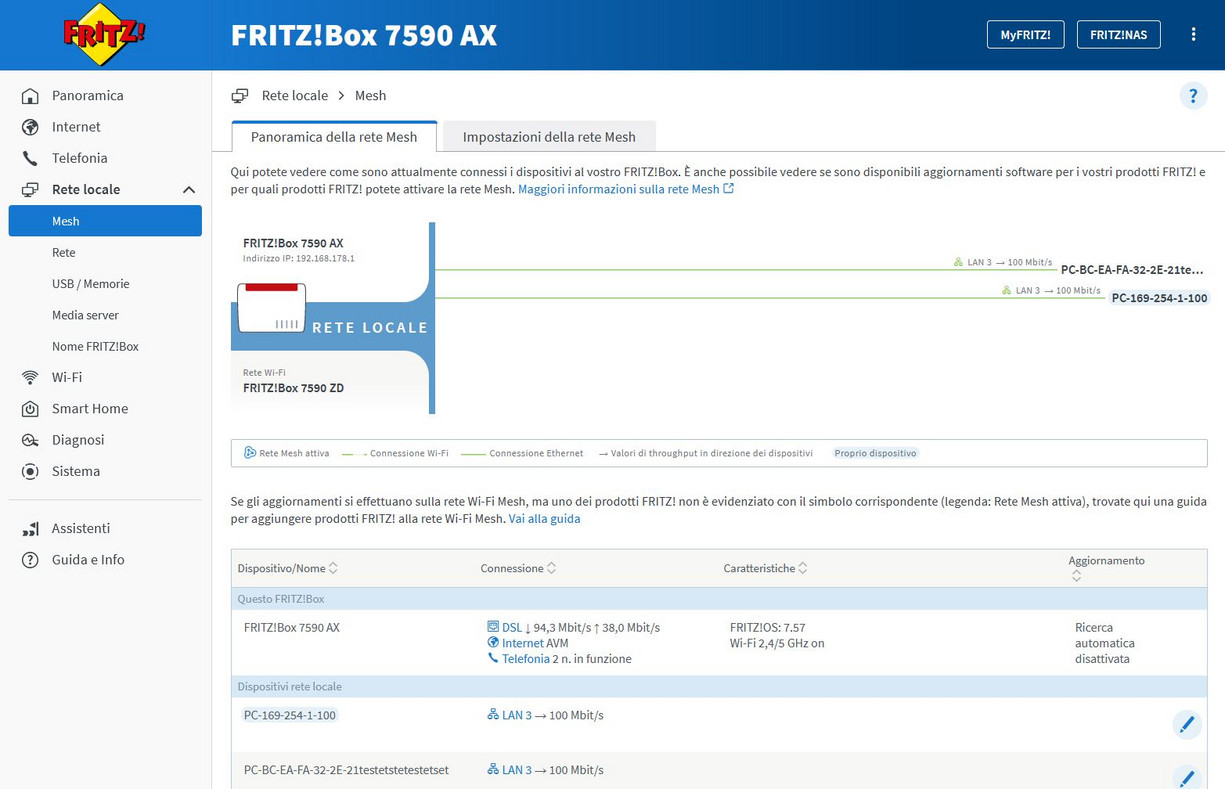1225x789 pixels.
Task: Click the FRITZ!Box 7590 AX name in the table
Action: (292, 628)
